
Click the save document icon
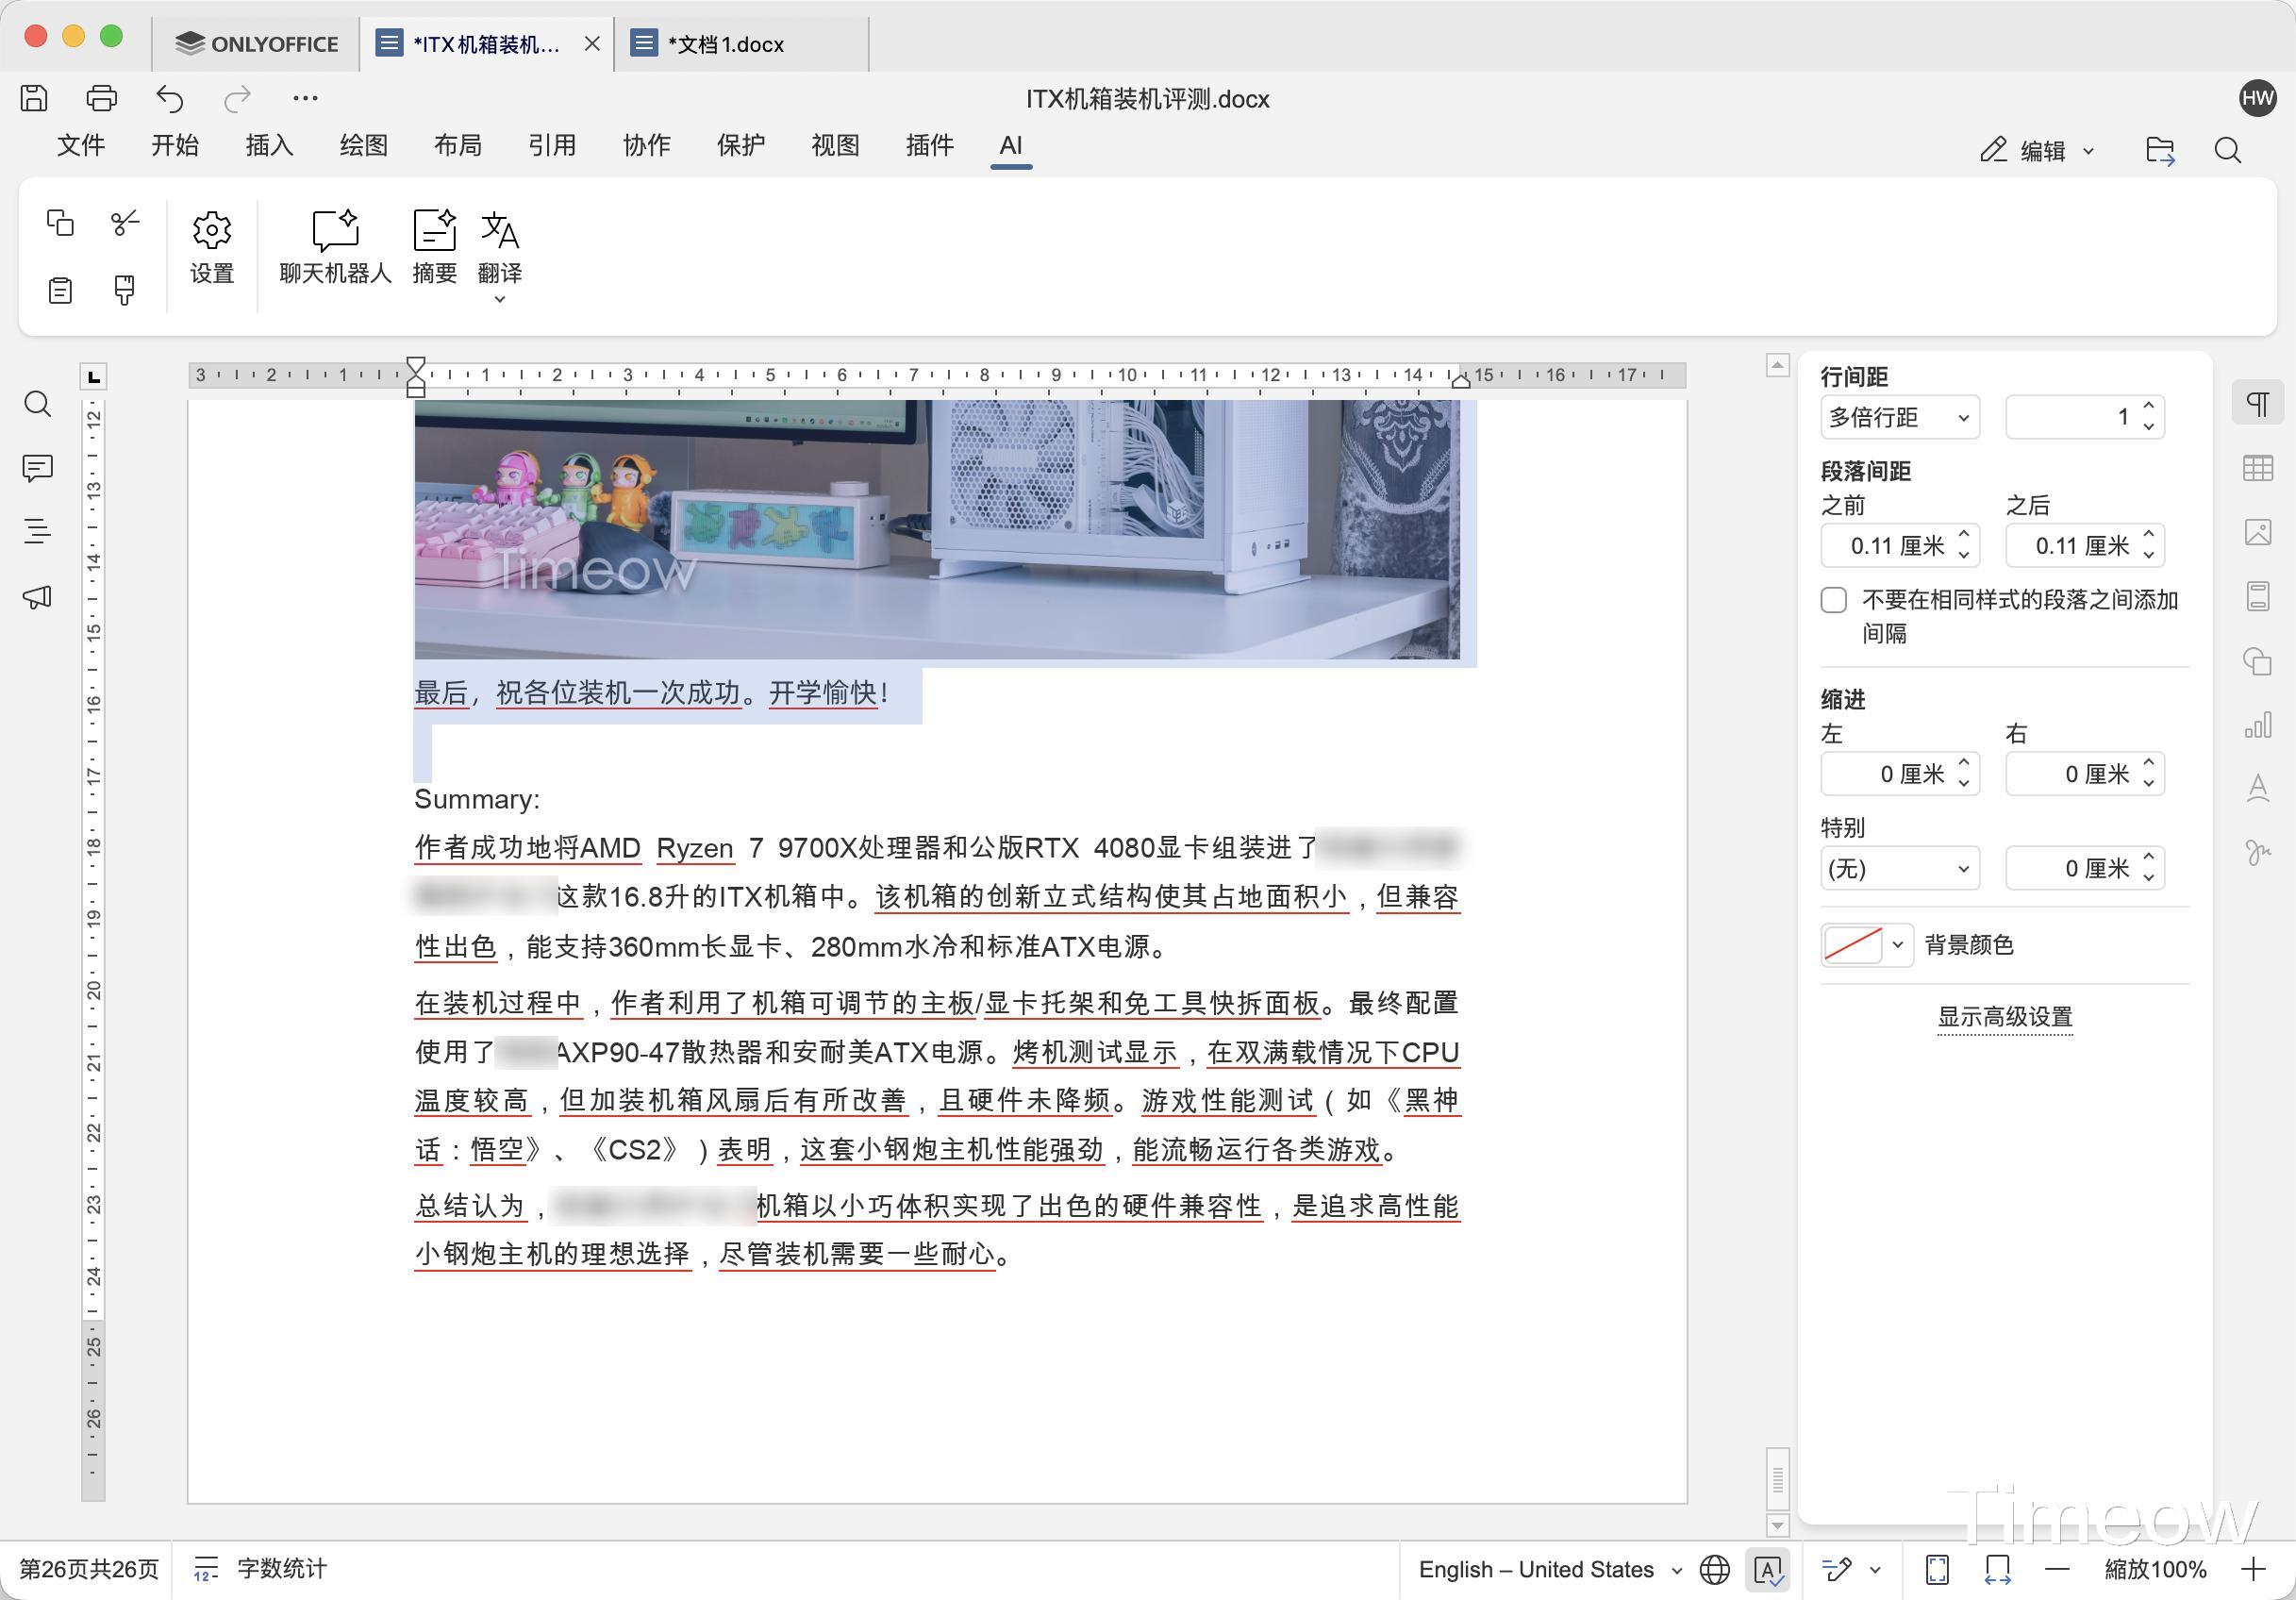[x=34, y=98]
